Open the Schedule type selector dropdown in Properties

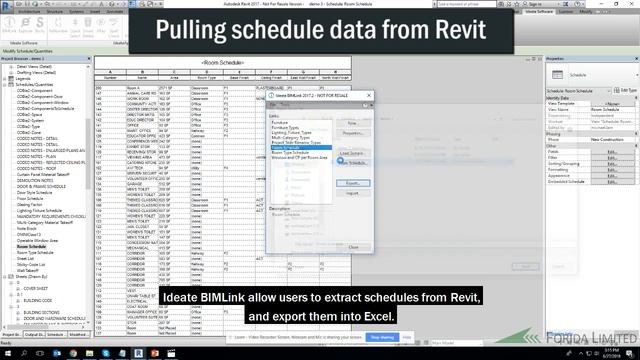tap(637, 75)
